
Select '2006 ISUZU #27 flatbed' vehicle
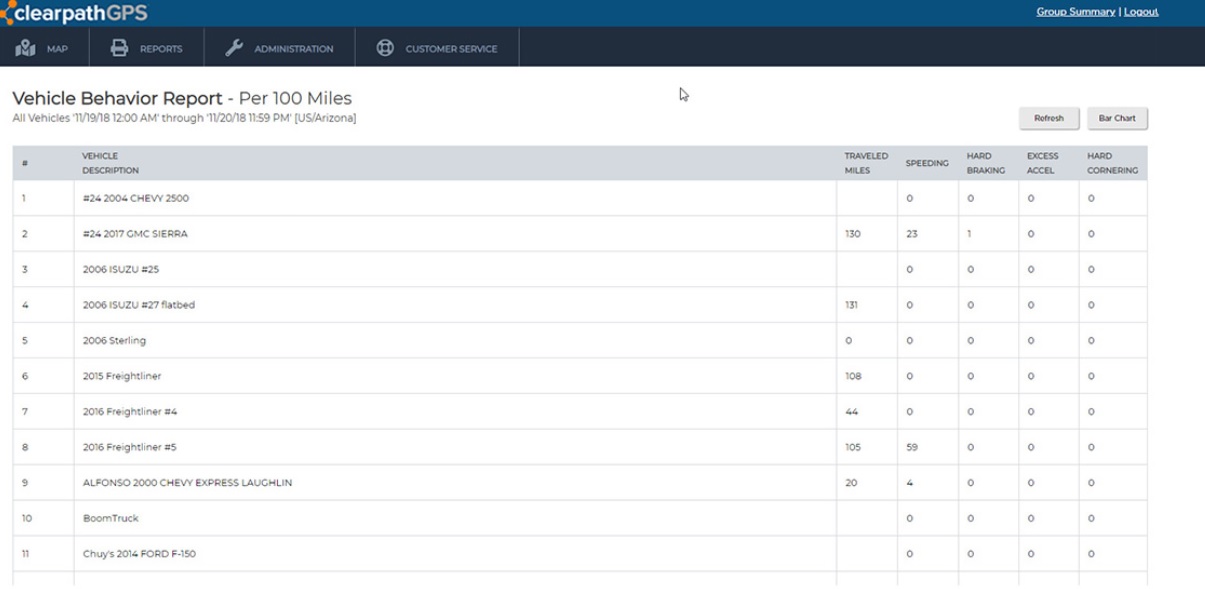(x=139, y=305)
